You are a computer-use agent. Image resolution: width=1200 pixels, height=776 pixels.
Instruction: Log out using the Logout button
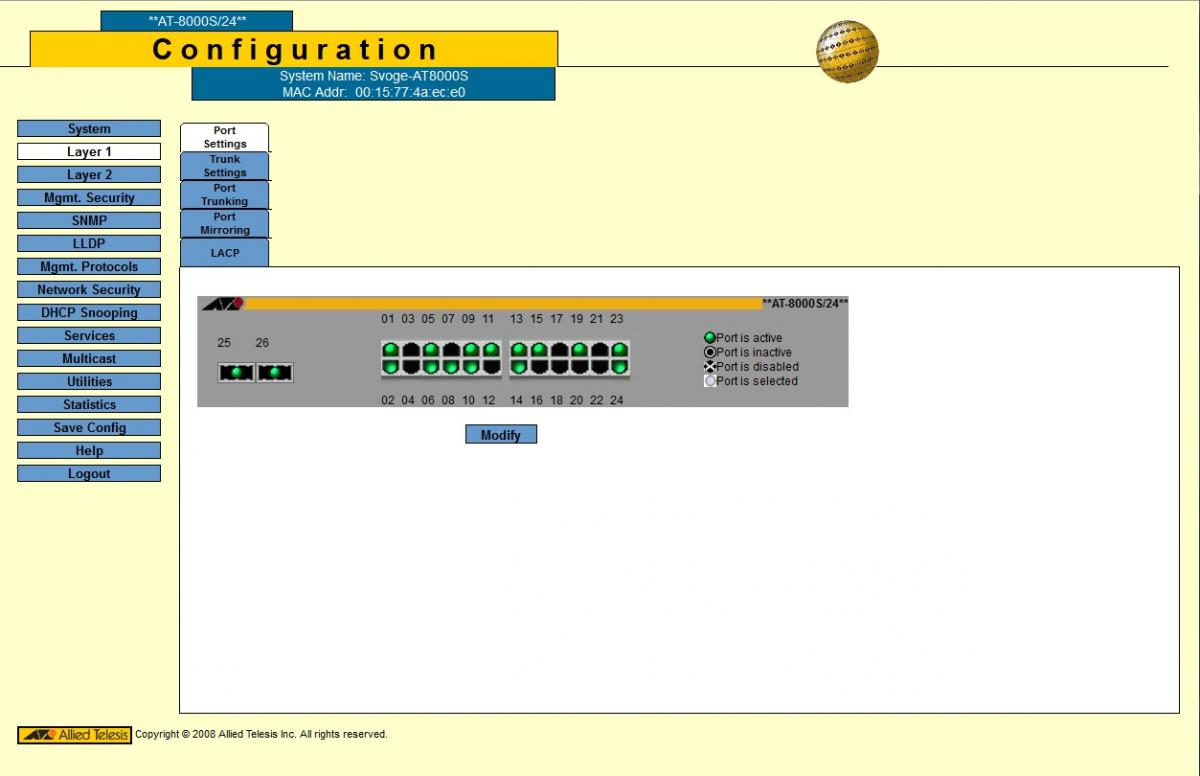tap(89, 474)
